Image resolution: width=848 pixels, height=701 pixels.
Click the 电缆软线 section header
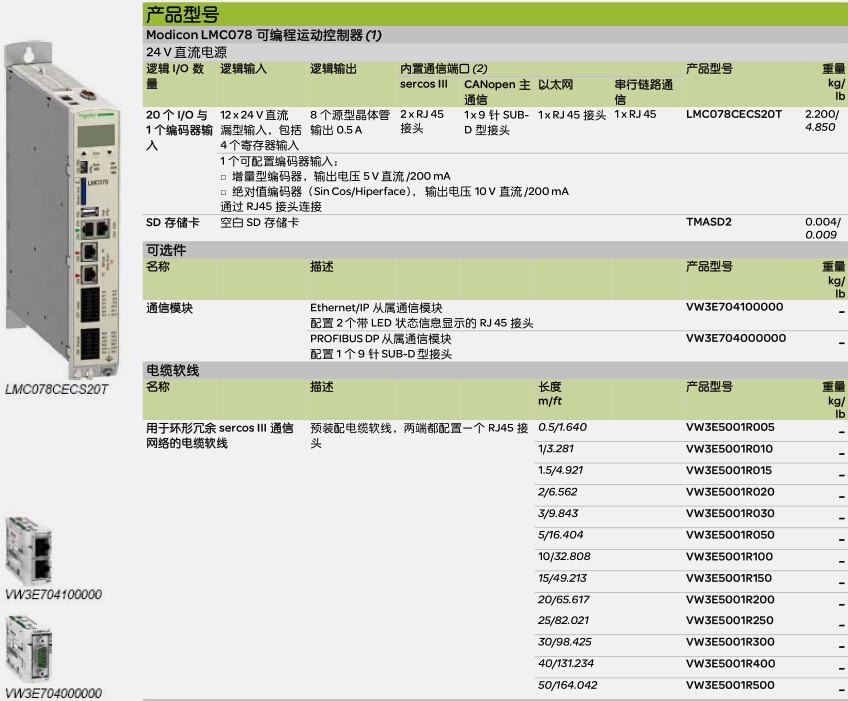tap(173, 370)
